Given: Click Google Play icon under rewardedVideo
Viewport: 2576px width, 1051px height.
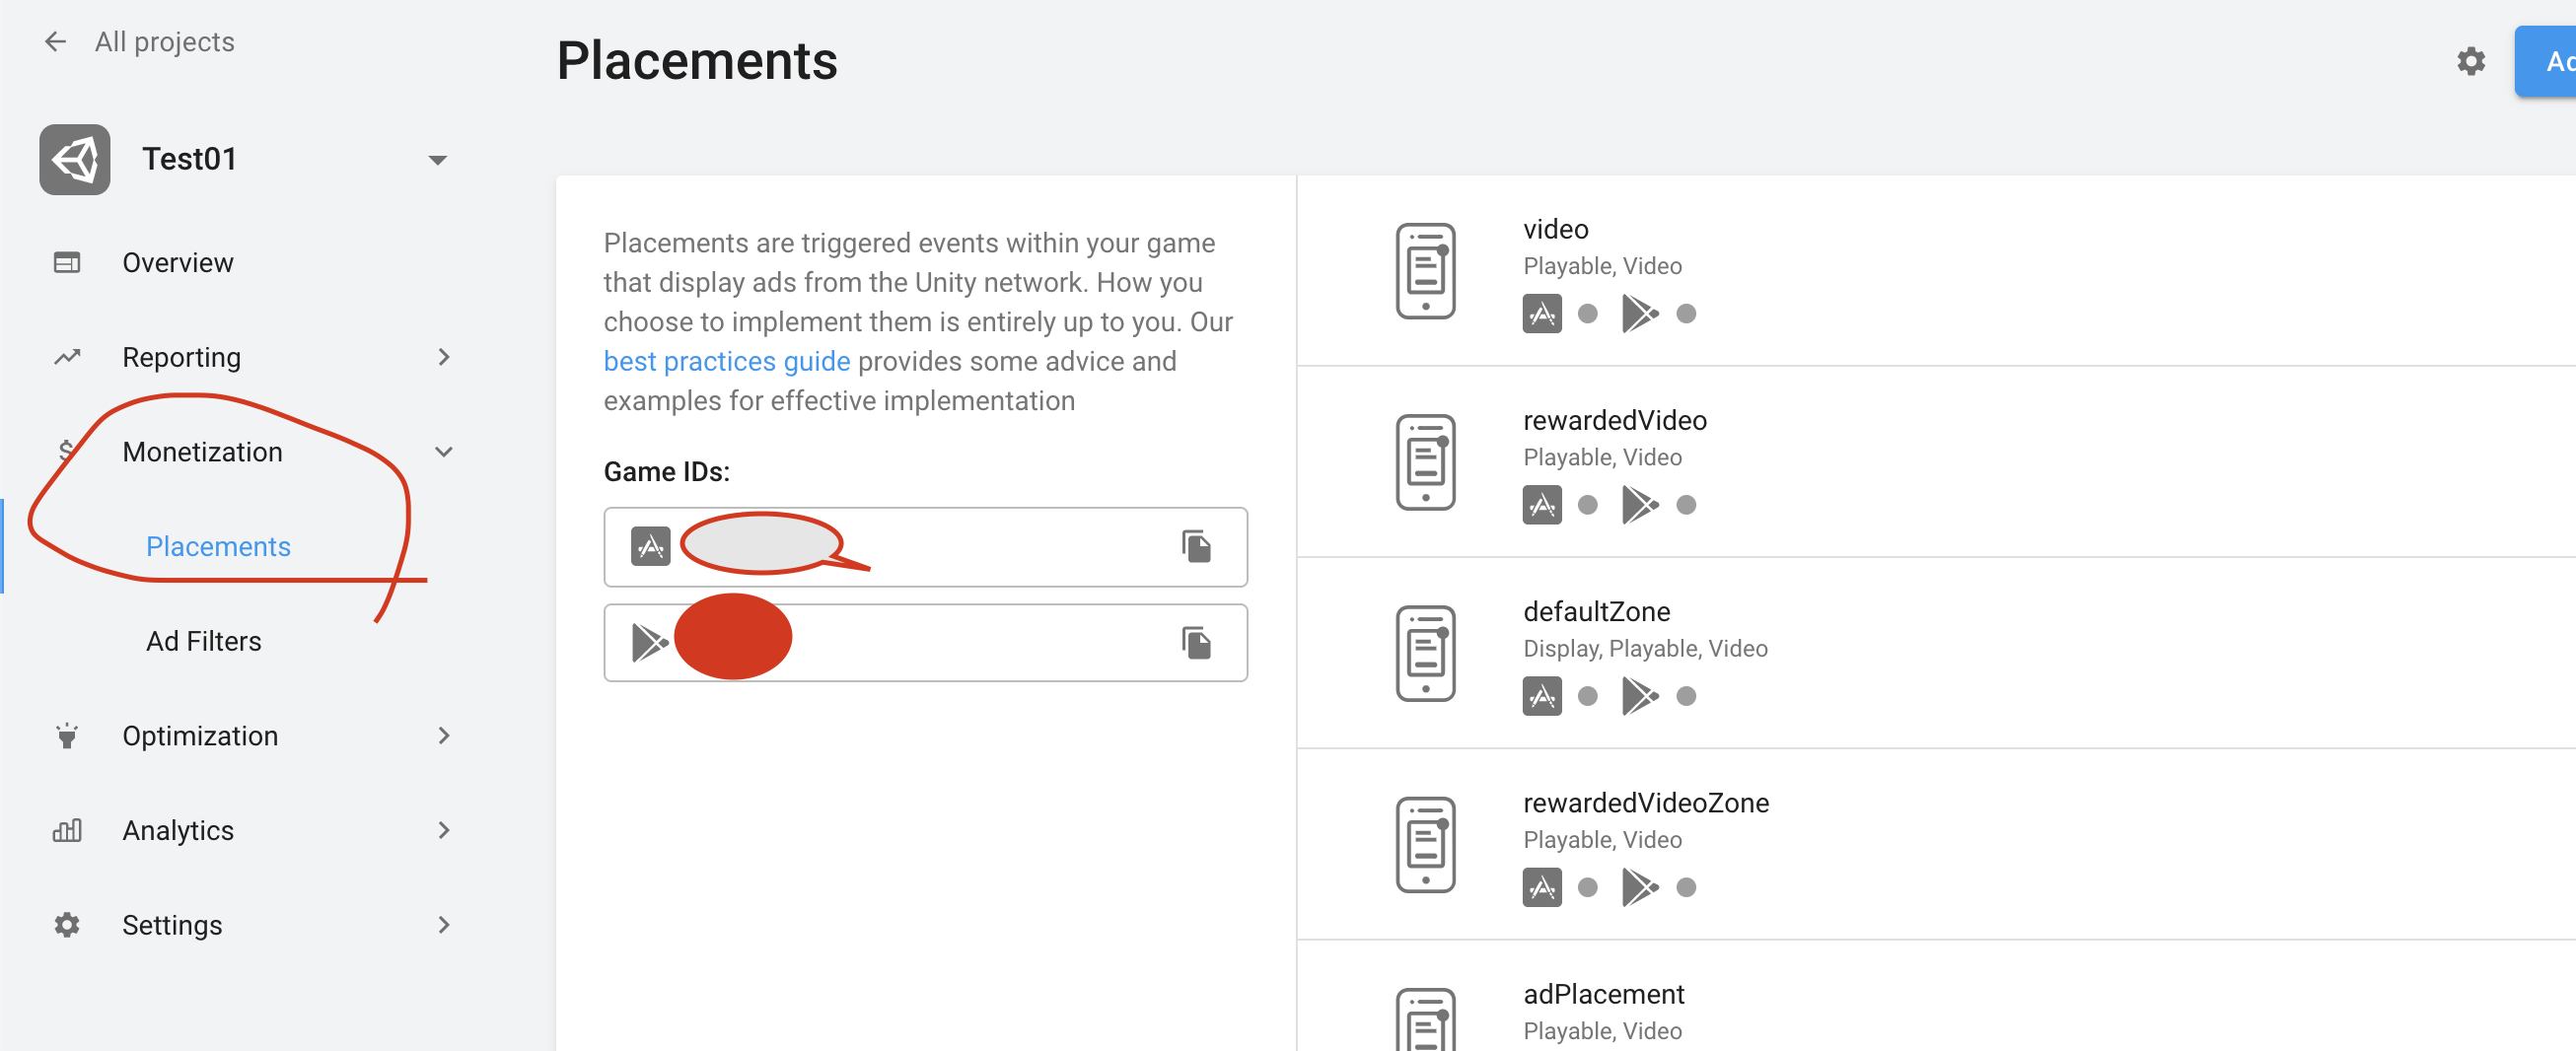Looking at the screenshot, I should coord(1640,505).
